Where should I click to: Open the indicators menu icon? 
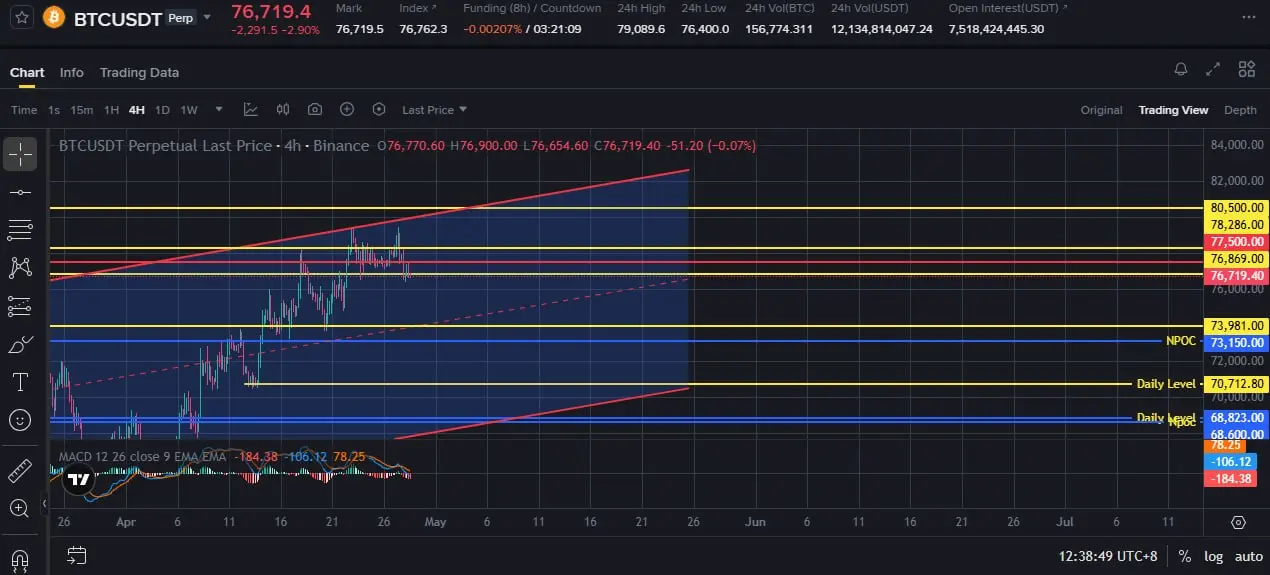[x=250, y=110]
